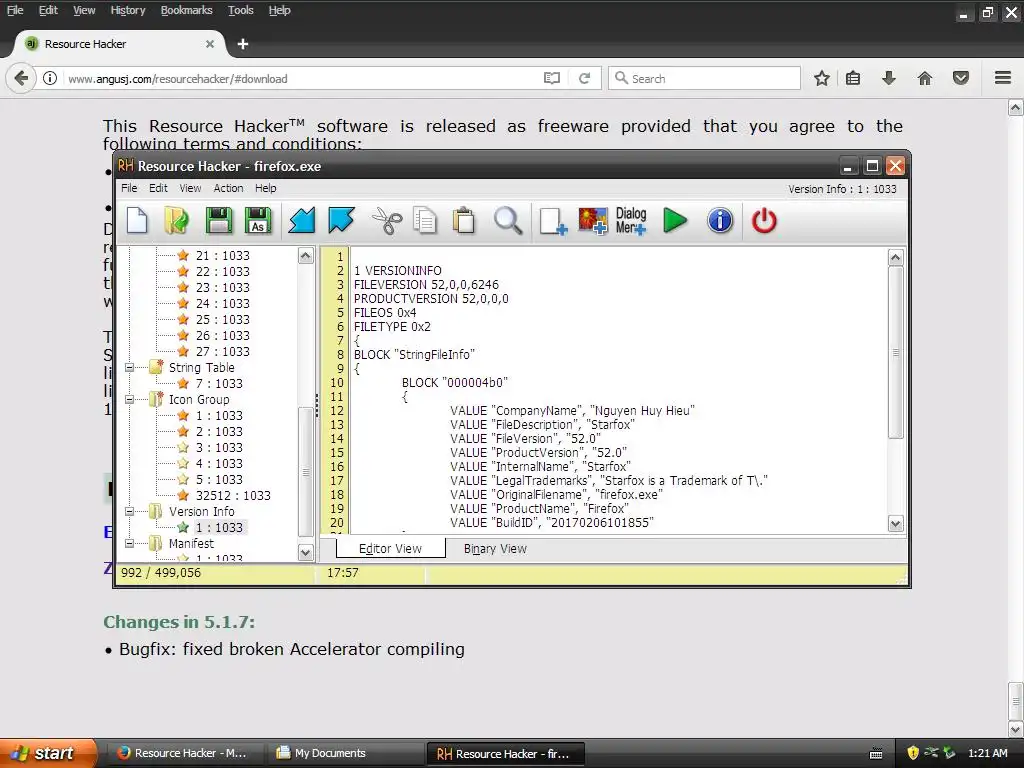Viewport: 1024px width, 768px height.
Task: Collapse the Version Info tree node
Action: [x=129, y=511]
